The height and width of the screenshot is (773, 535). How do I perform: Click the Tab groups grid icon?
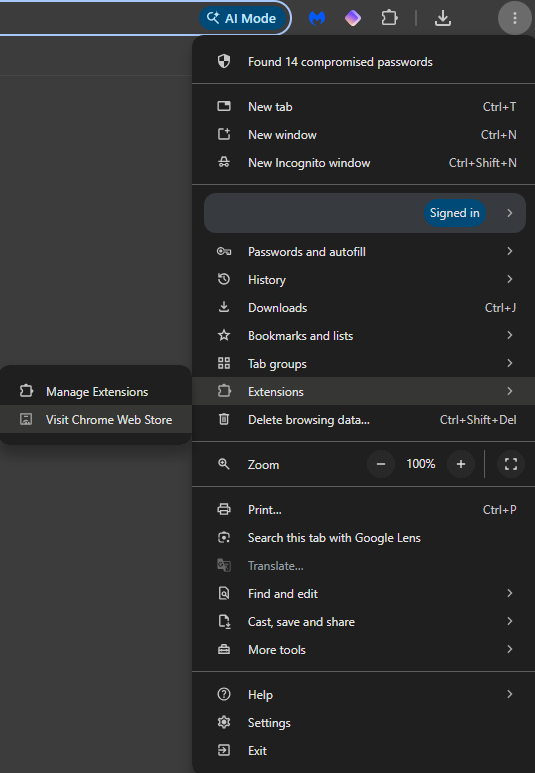click(224, 363)
